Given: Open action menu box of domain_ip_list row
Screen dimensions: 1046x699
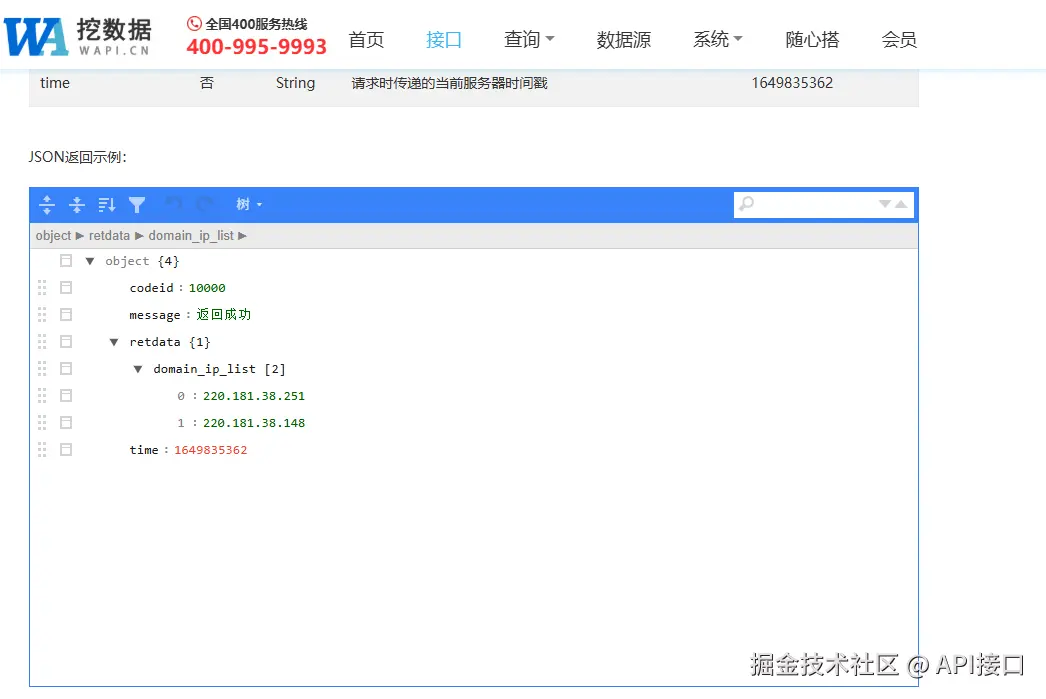Looking at the screenshot, I should click(66, 368).
